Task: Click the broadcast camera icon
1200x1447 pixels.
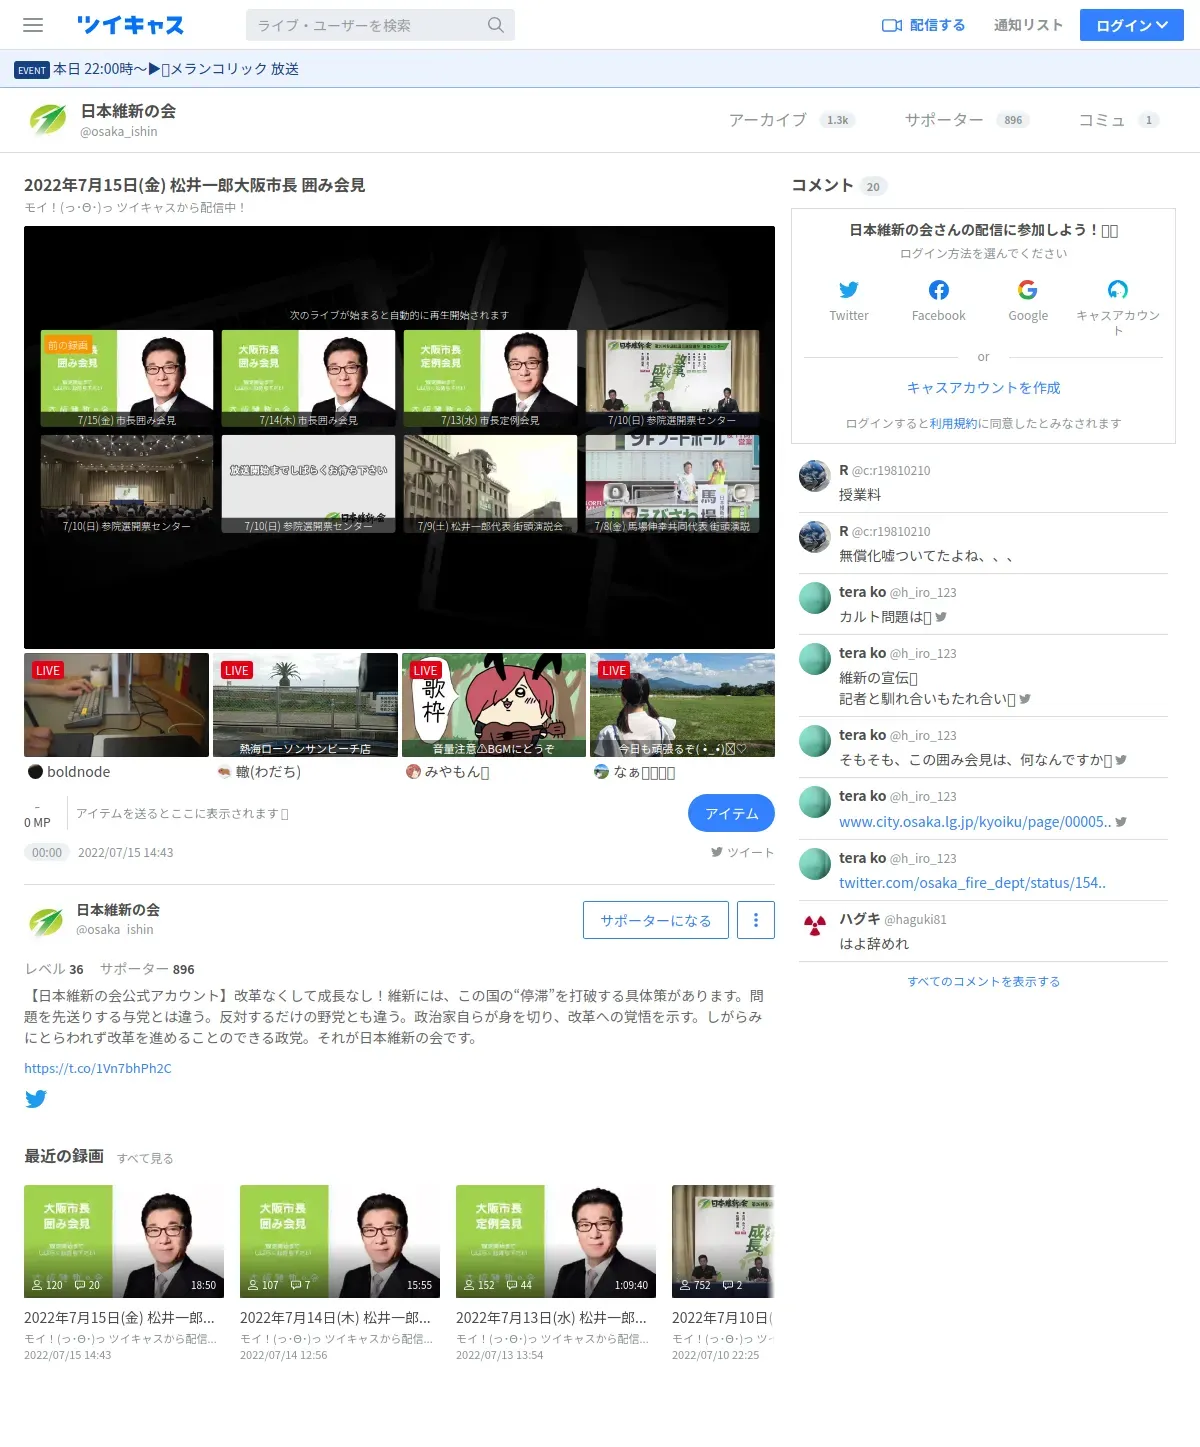Action: (891, 25)
